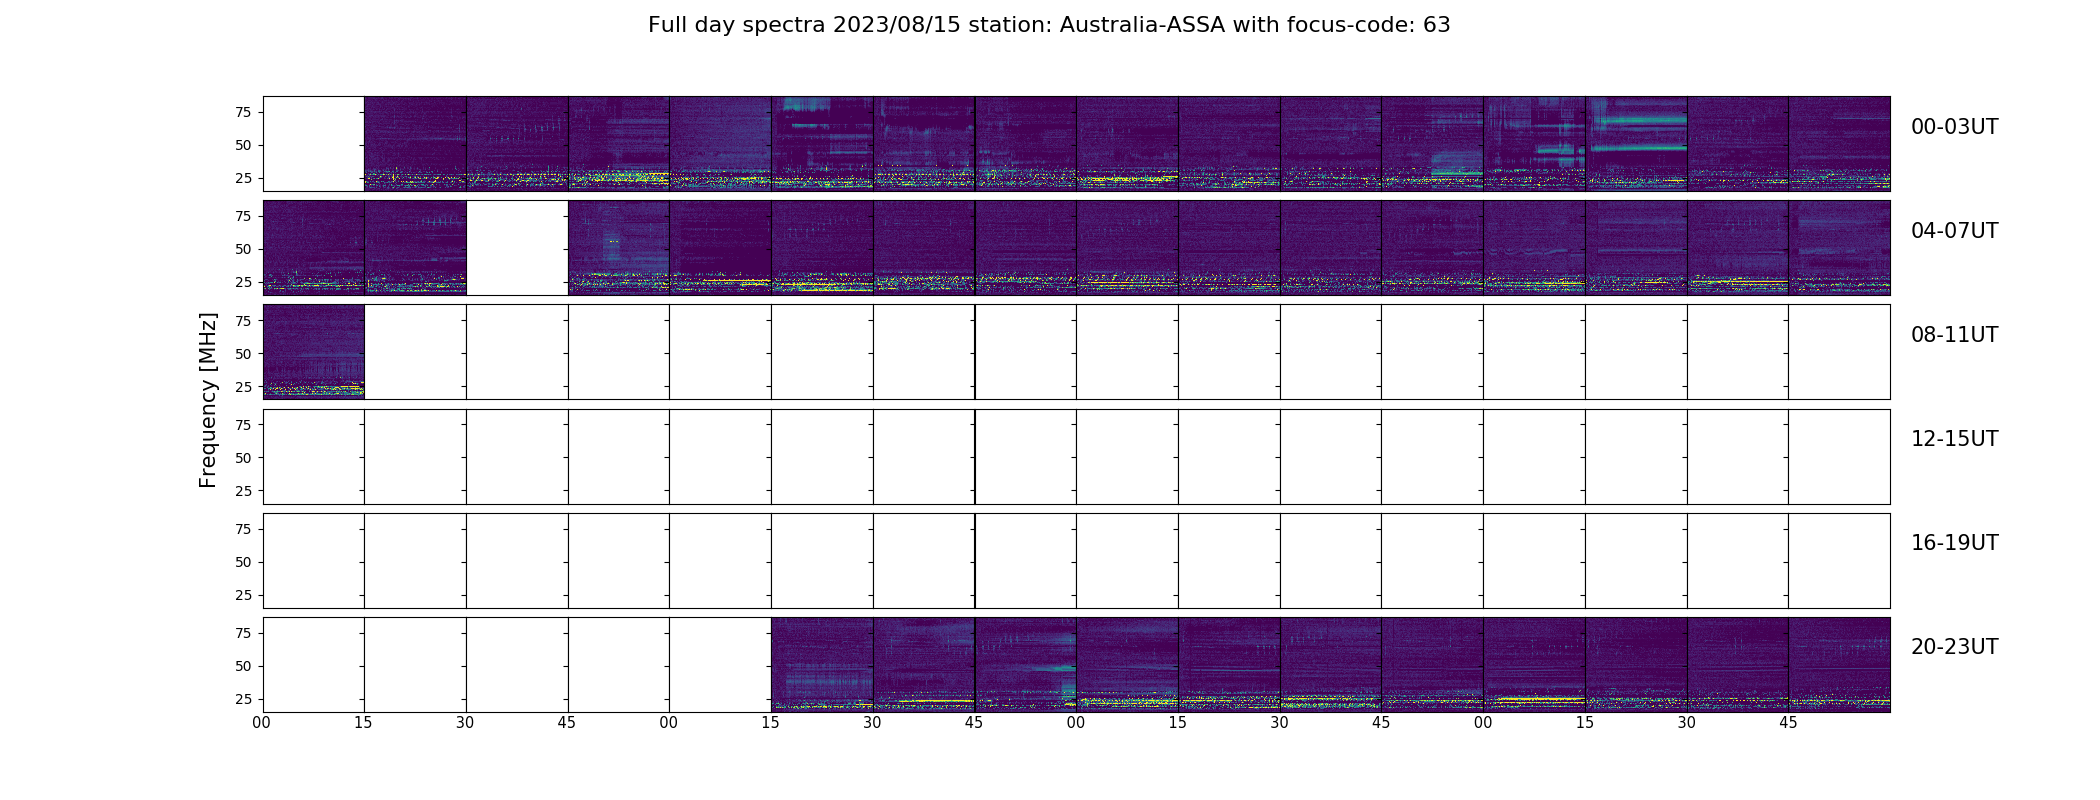Click the 25 tick label in the 00-03UT row

click(243, 178)
